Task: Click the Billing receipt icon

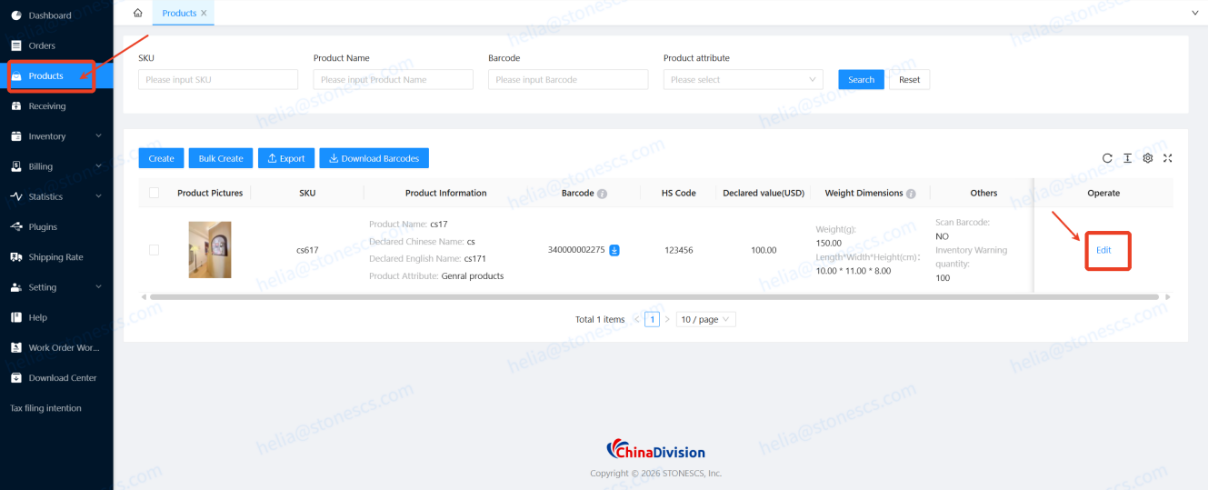Action: click(x=16, y=166)
